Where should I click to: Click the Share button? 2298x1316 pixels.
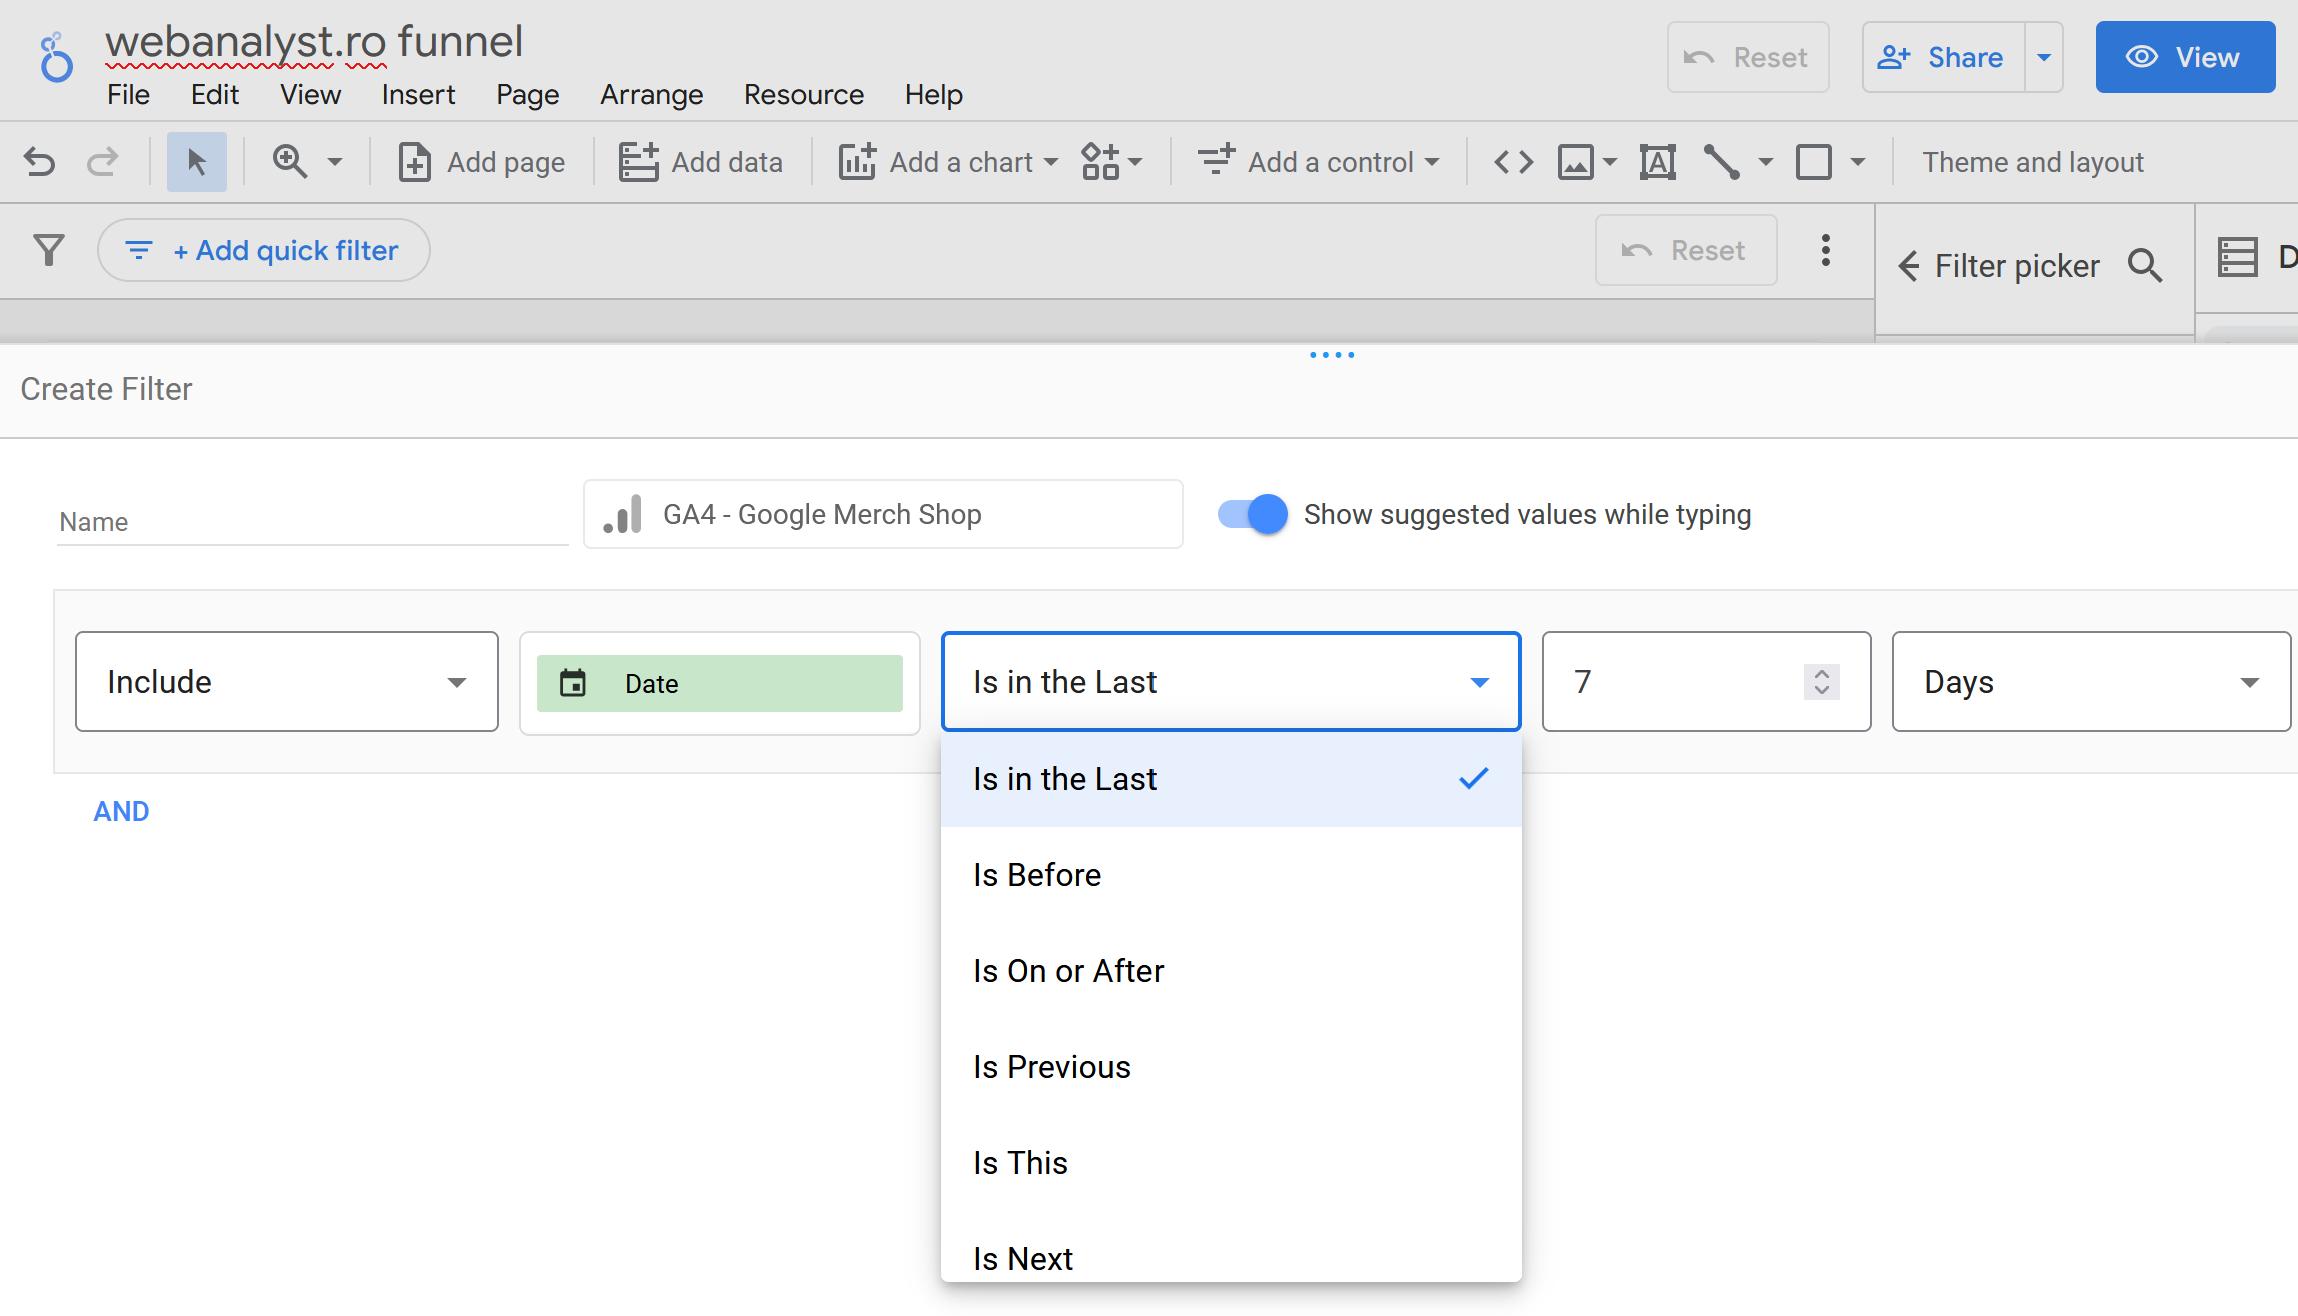point(1943,57)
